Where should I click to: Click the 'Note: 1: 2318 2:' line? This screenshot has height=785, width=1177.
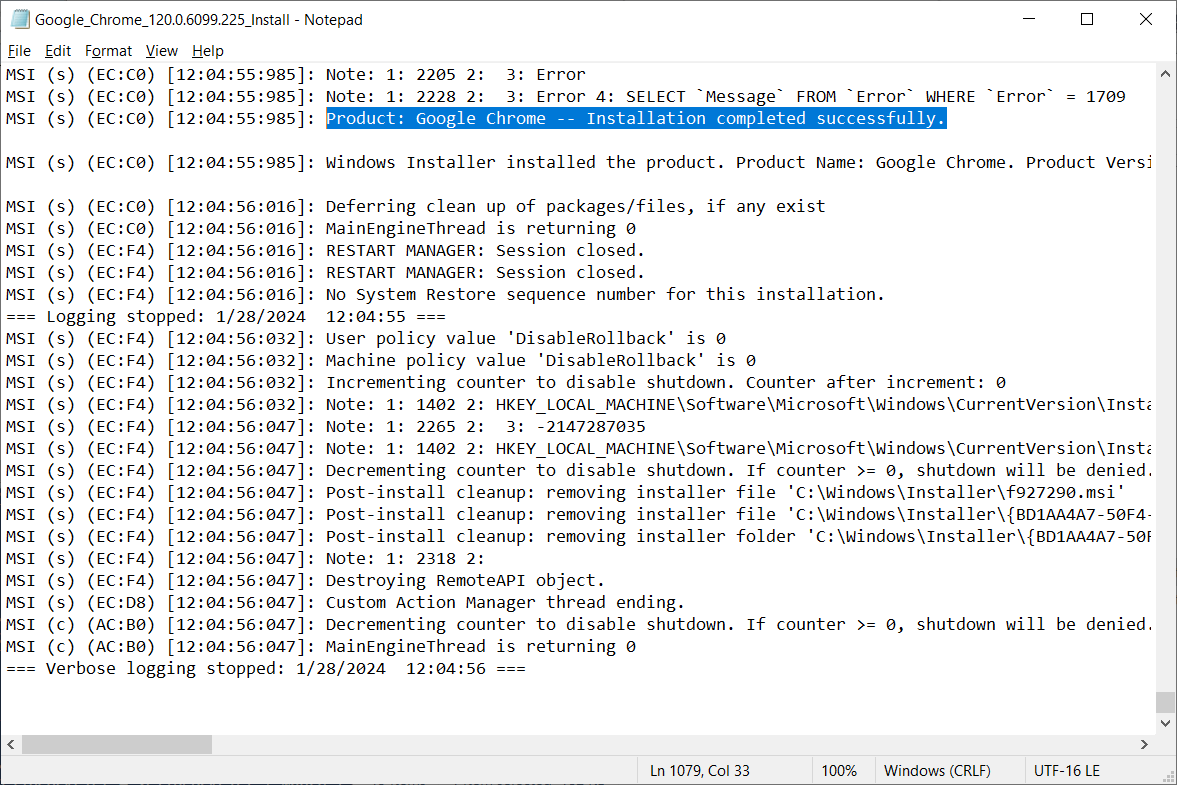click(x=245, y=558)
